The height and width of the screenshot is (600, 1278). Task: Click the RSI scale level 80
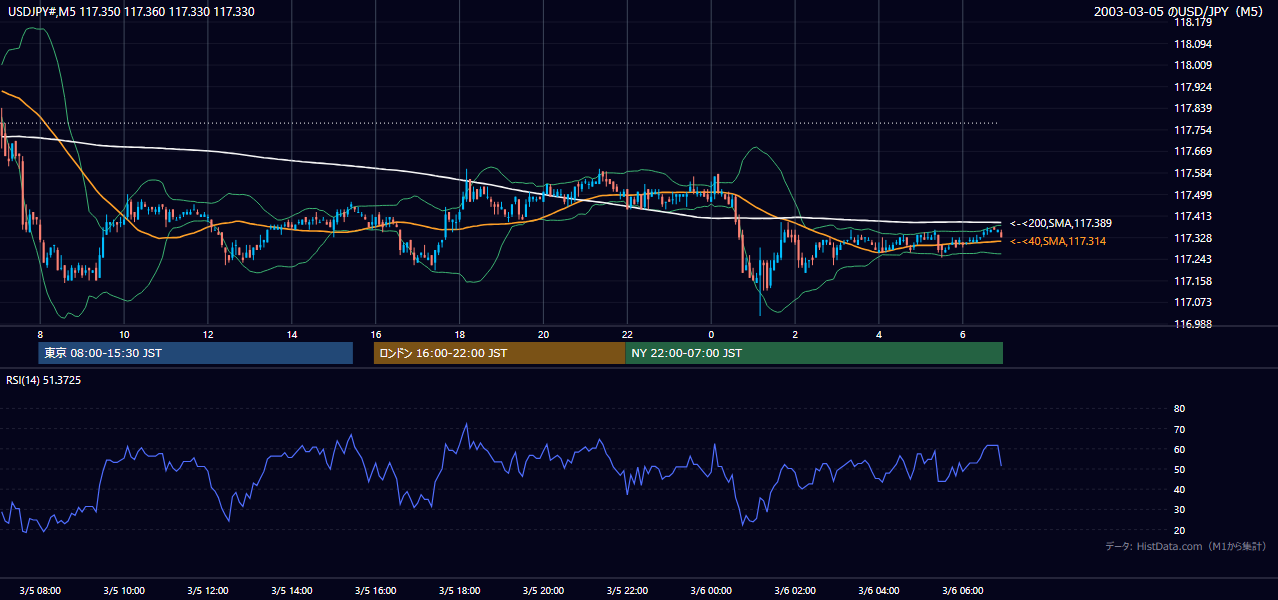(1179, 409)
